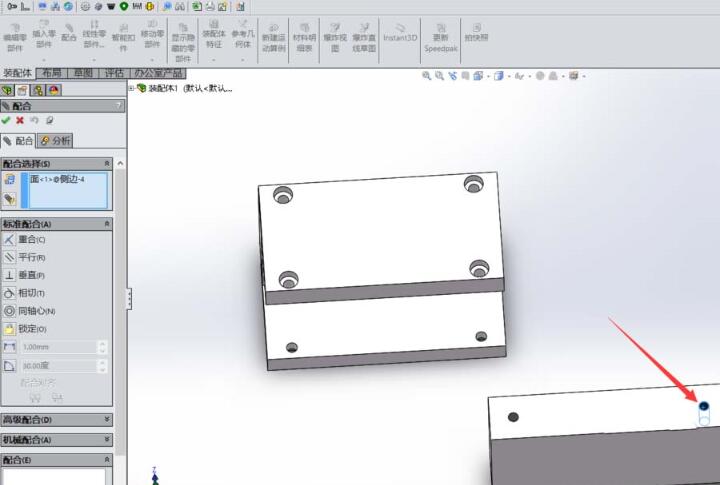Collapse the Standard Mates (标准配合) section
The image size is (720, 485).
point(107,224)
